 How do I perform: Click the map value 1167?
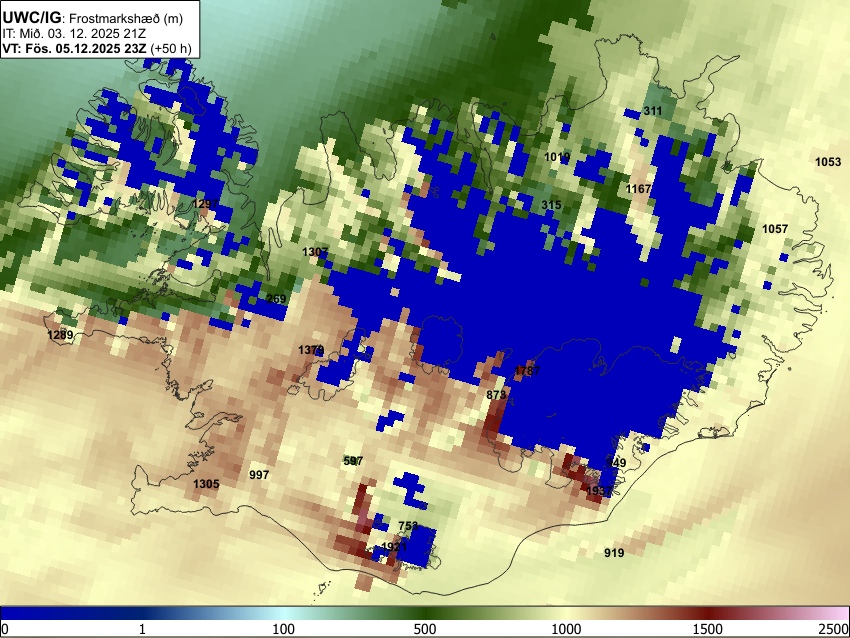[639, 189]
